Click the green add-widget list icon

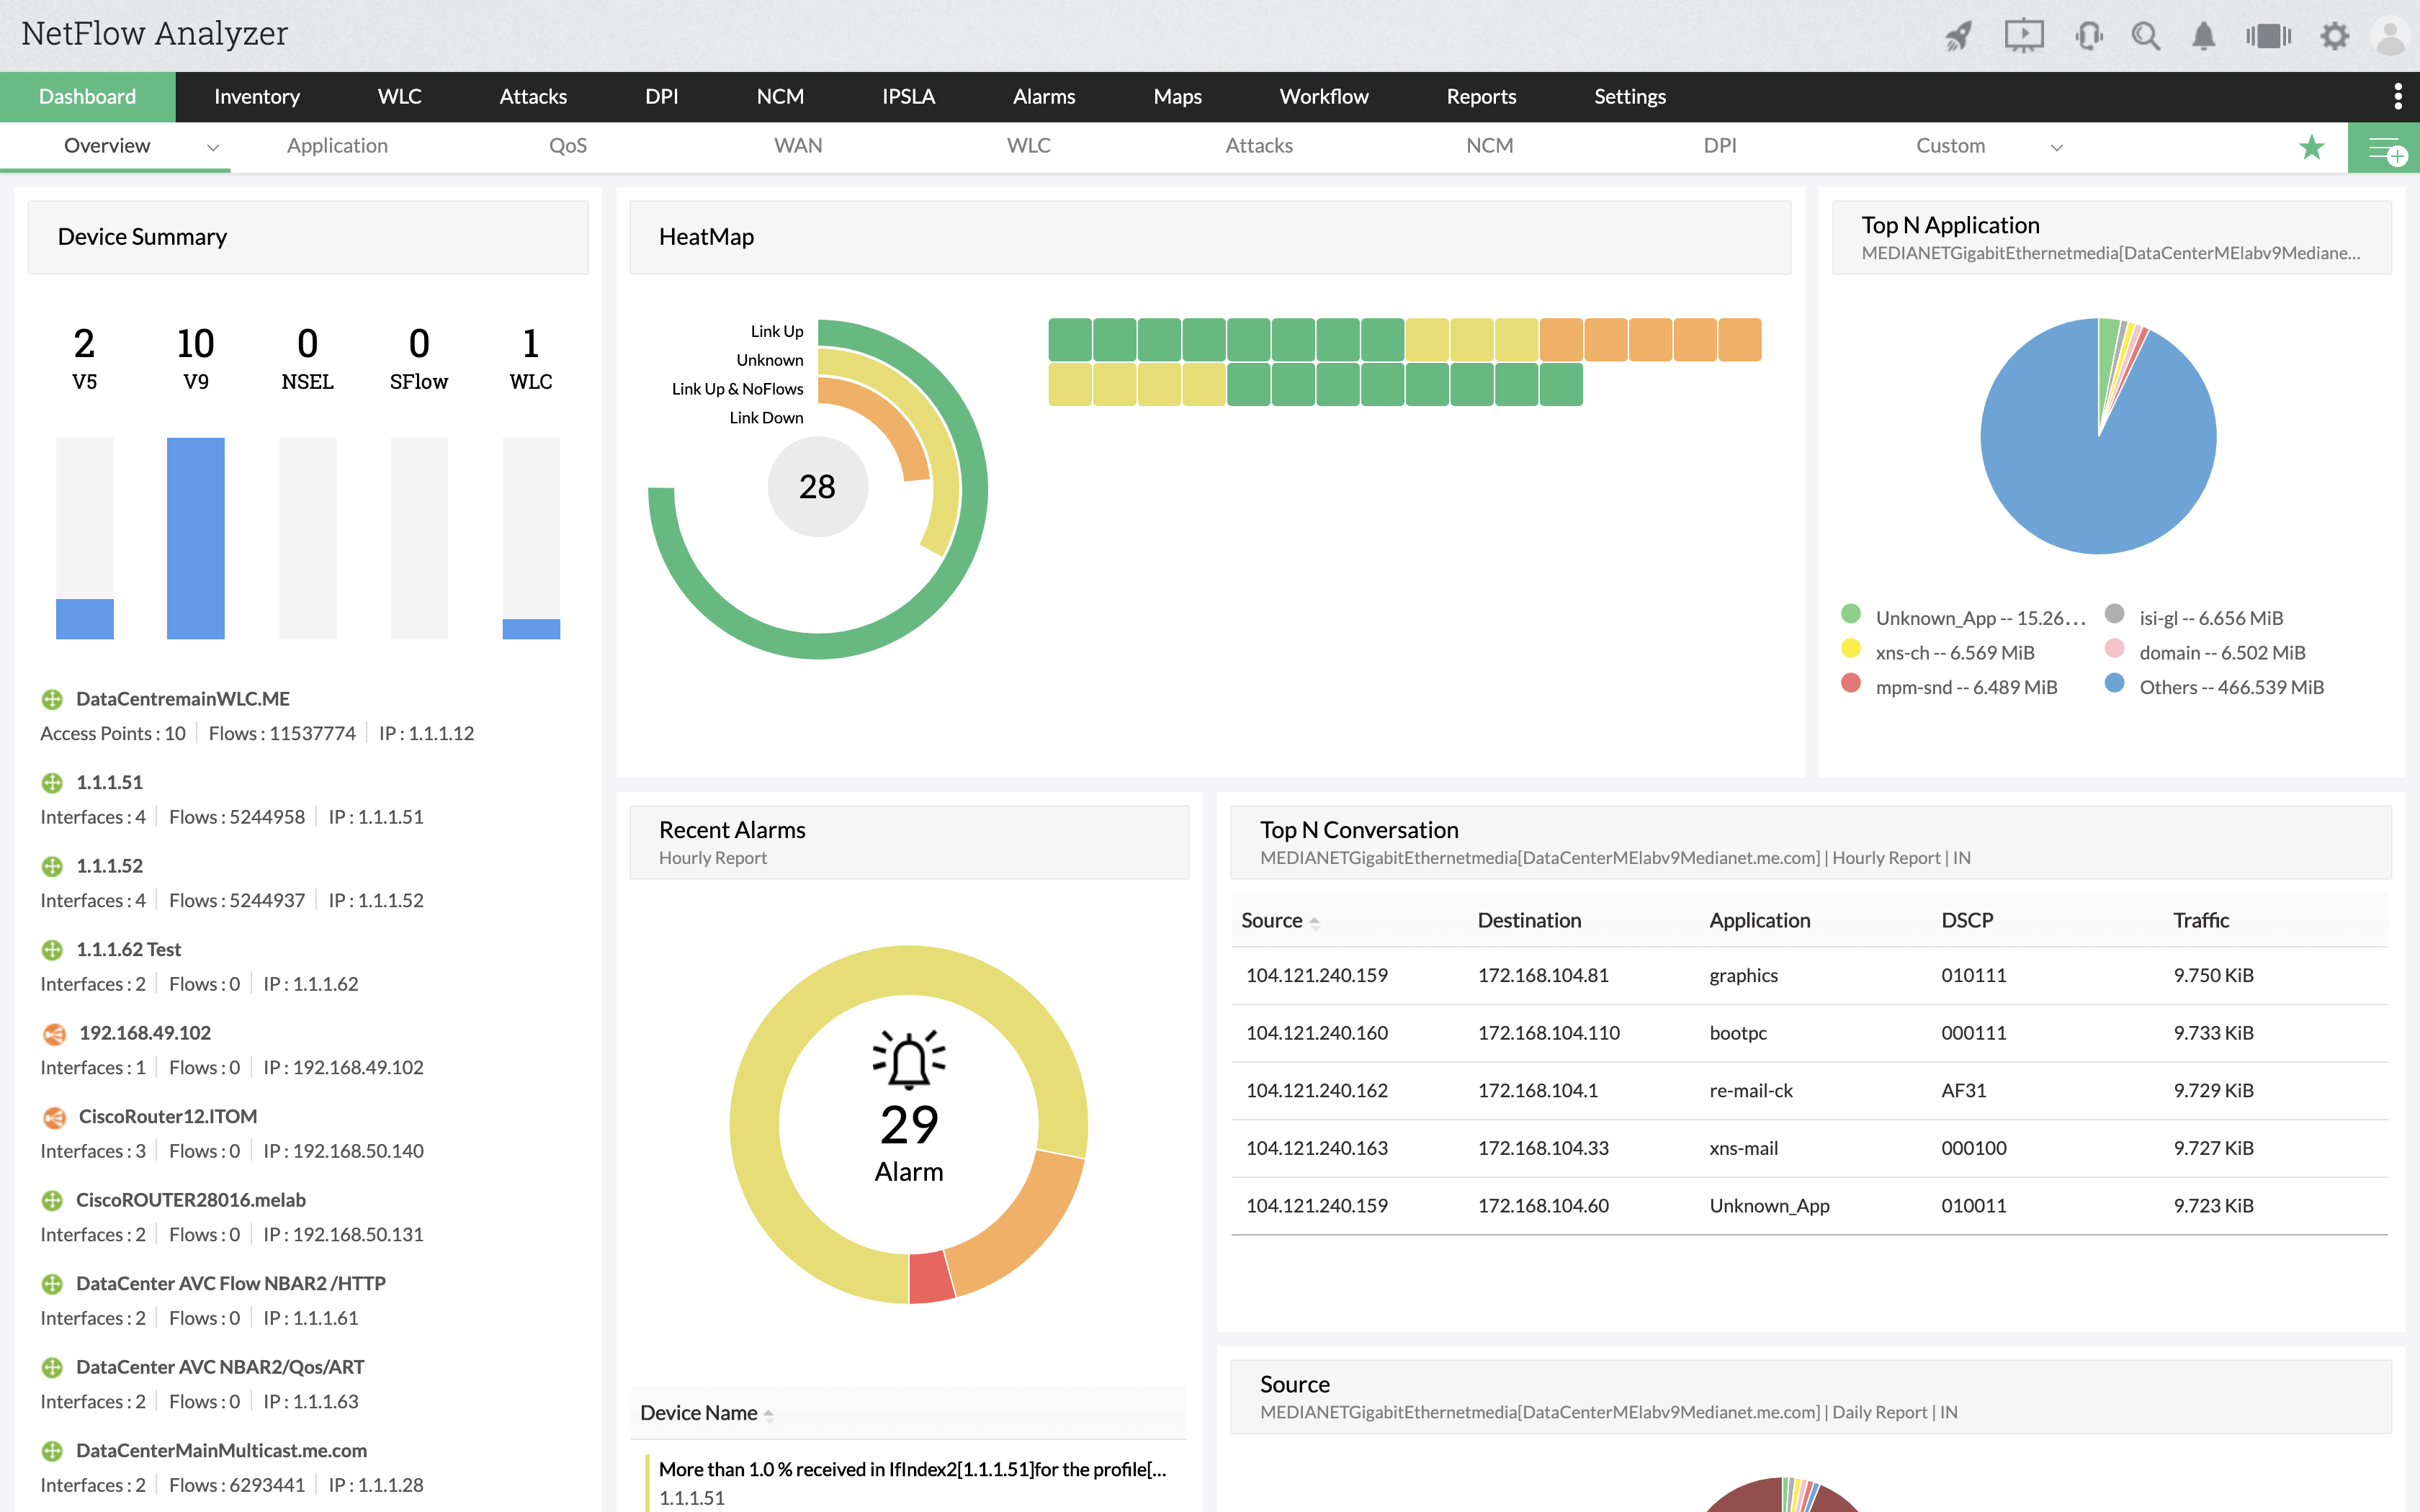click(2384, 148)
